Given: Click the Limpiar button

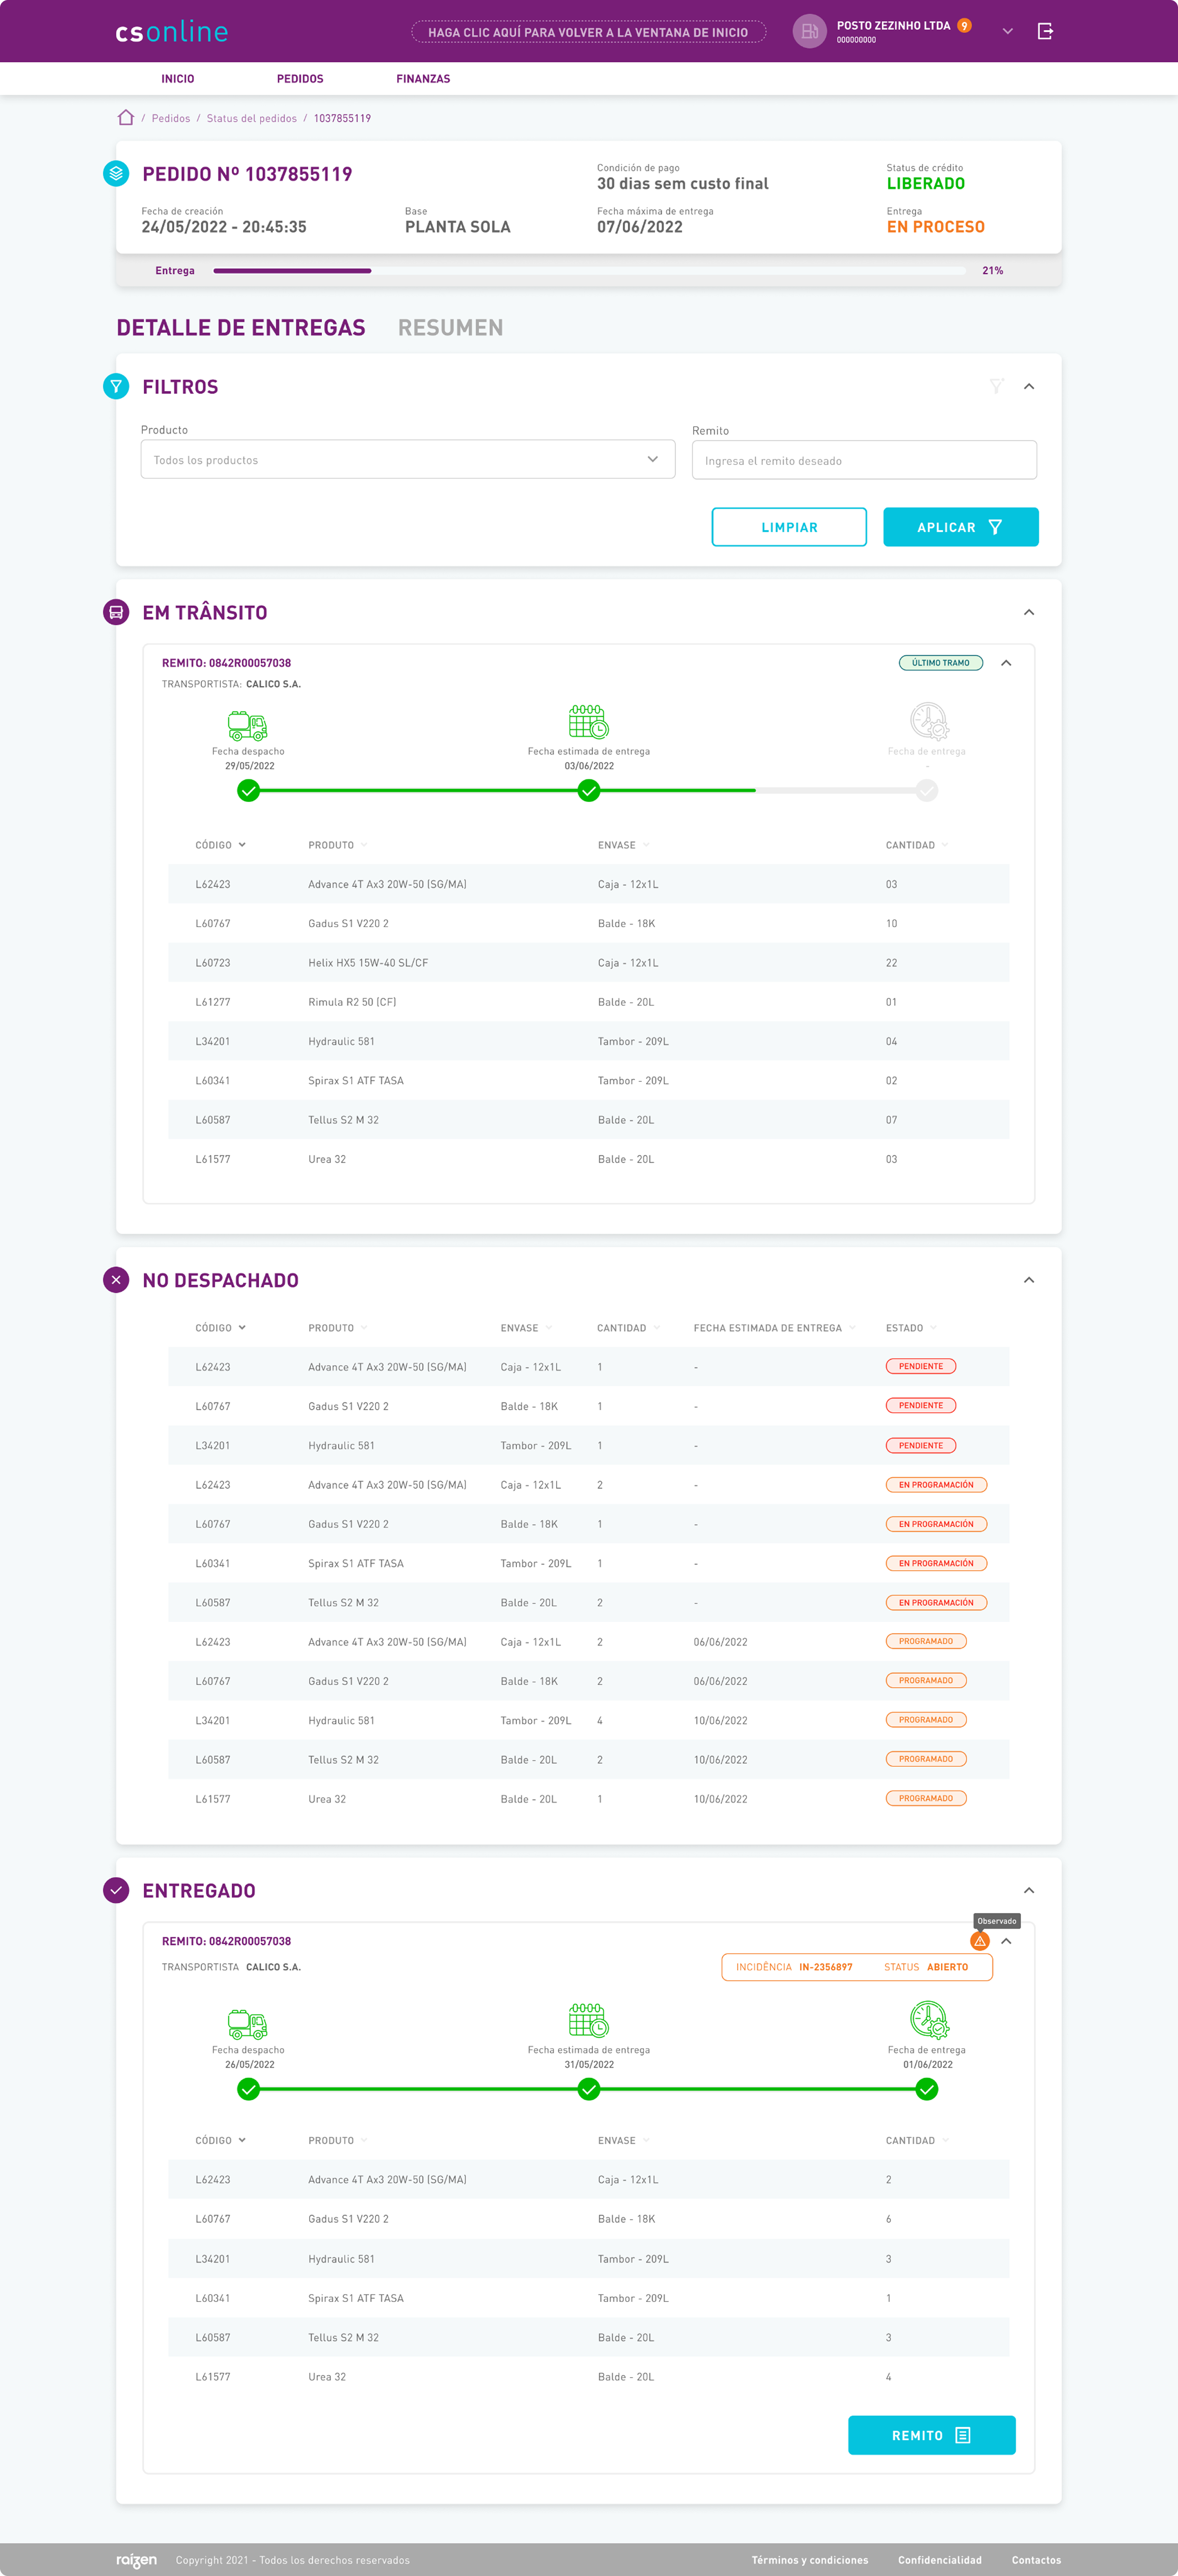Looking at the screenshot, I should click(789, 527).
